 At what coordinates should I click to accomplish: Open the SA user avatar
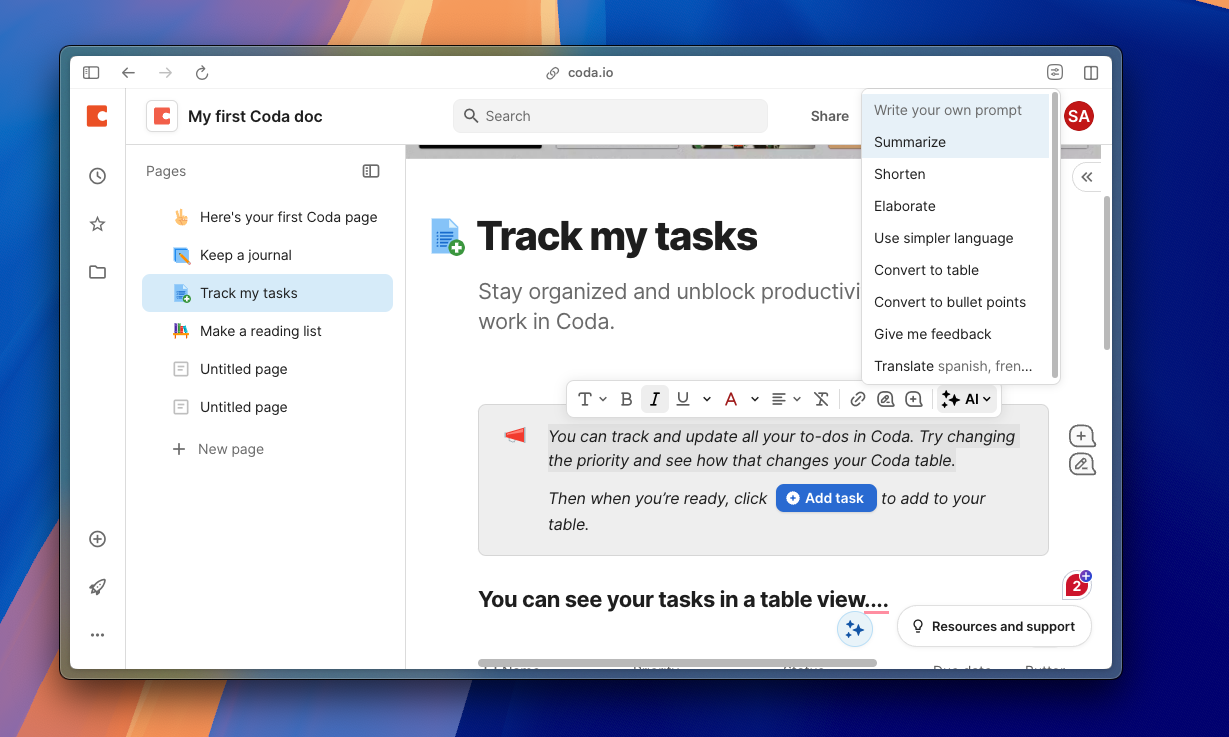tap(1078, 116)
